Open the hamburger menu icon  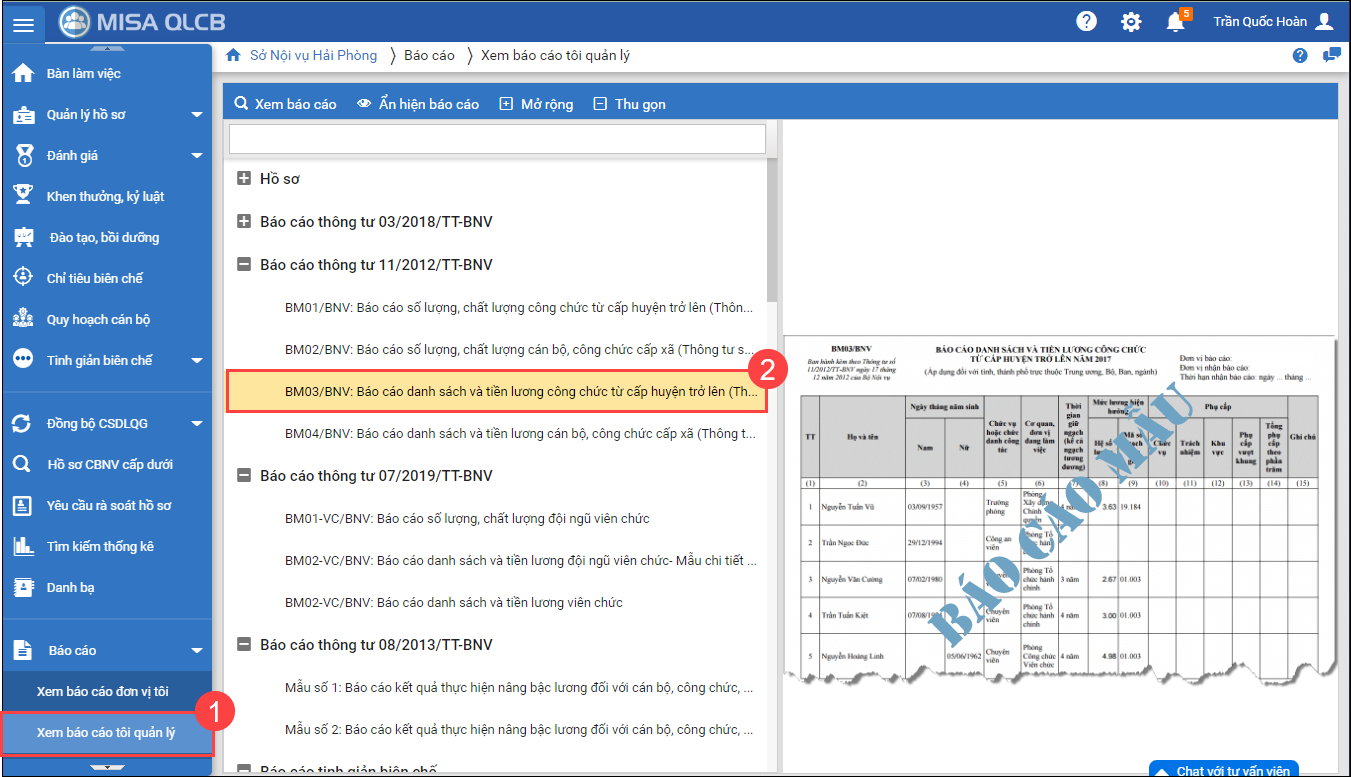(22, 24)
